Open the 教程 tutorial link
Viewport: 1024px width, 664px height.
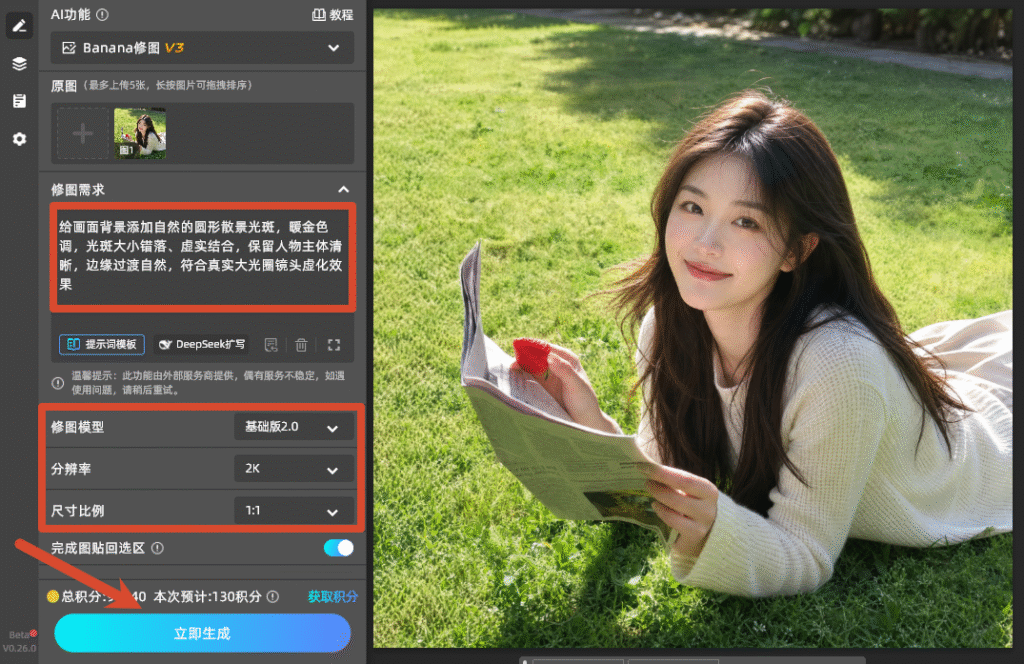click(x=332, y=14)
